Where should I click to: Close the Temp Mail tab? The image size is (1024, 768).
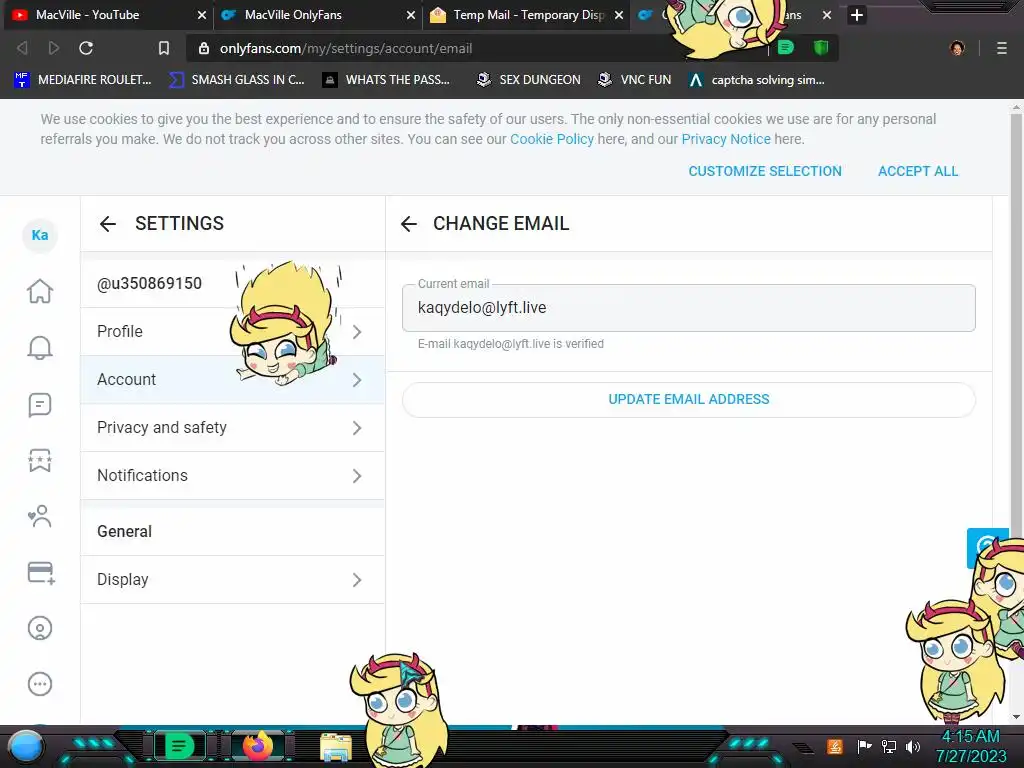click(619, 15)
